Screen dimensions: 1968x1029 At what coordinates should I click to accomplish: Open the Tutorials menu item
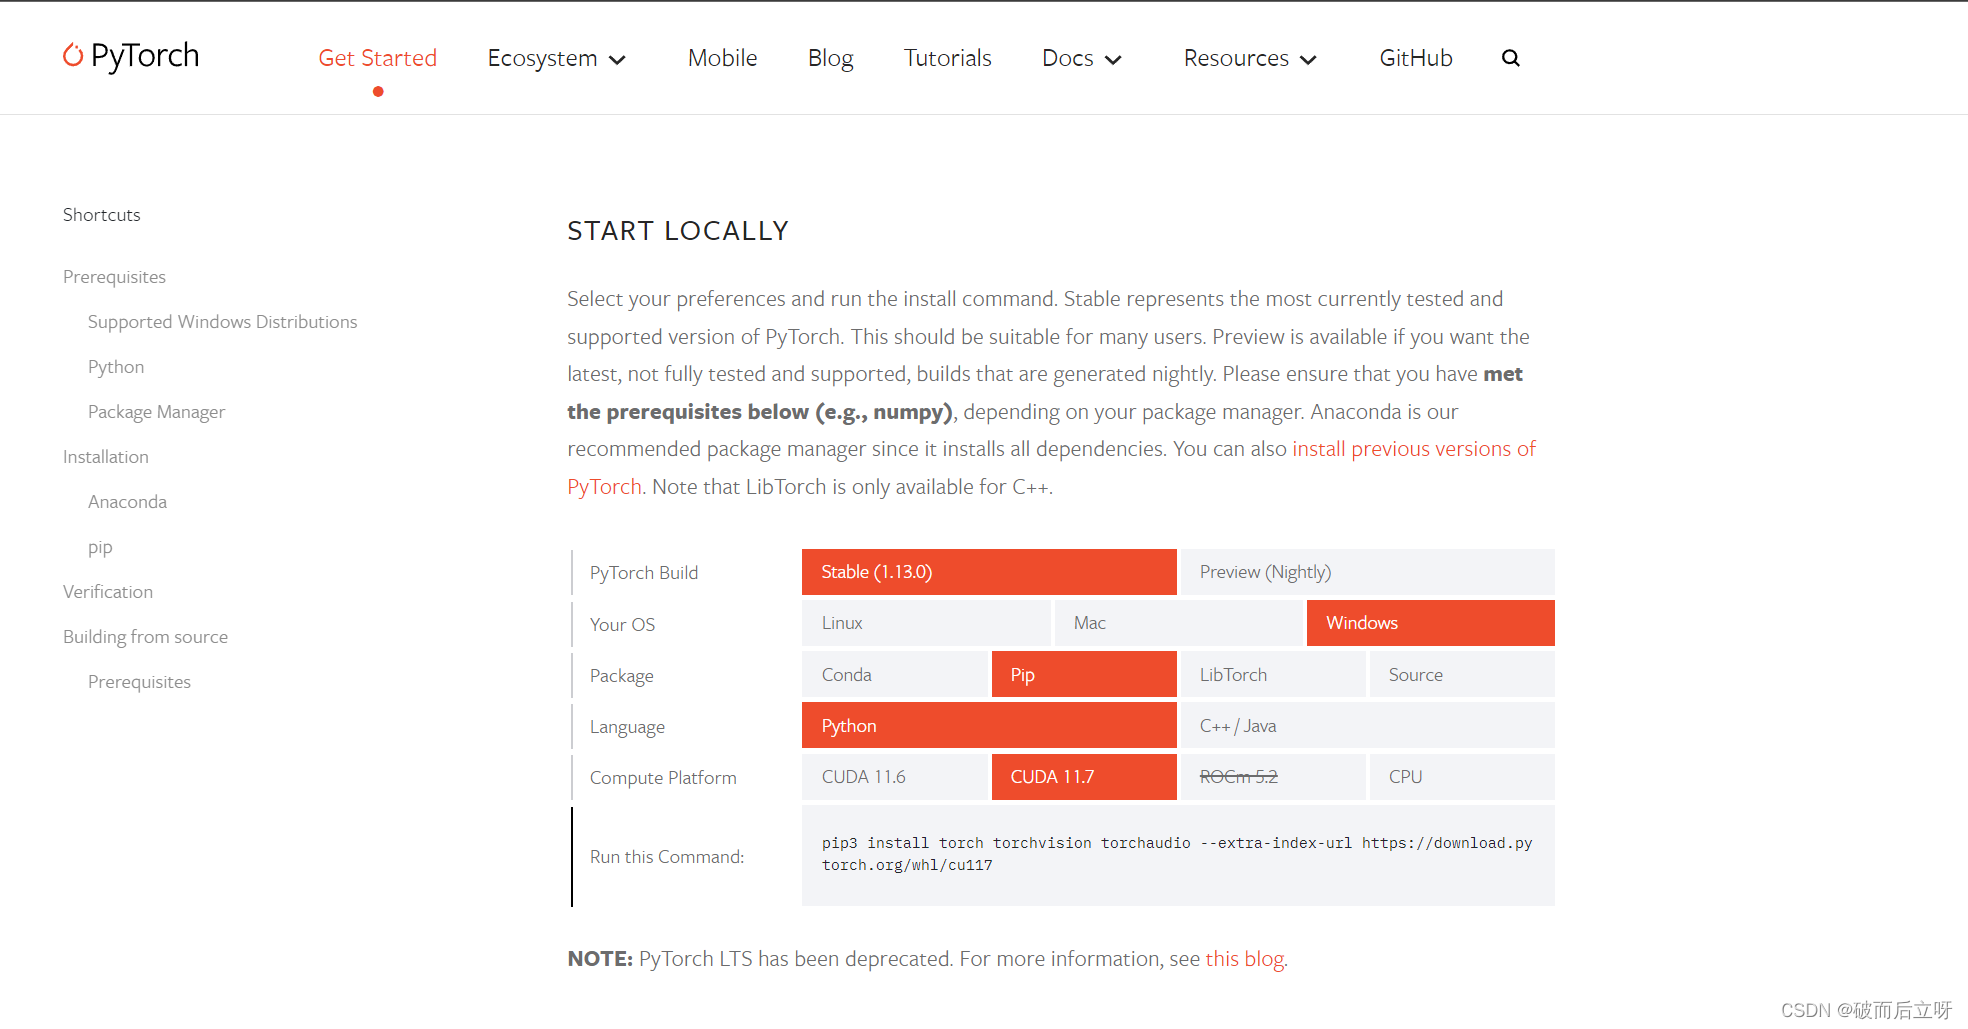(947, 58)
